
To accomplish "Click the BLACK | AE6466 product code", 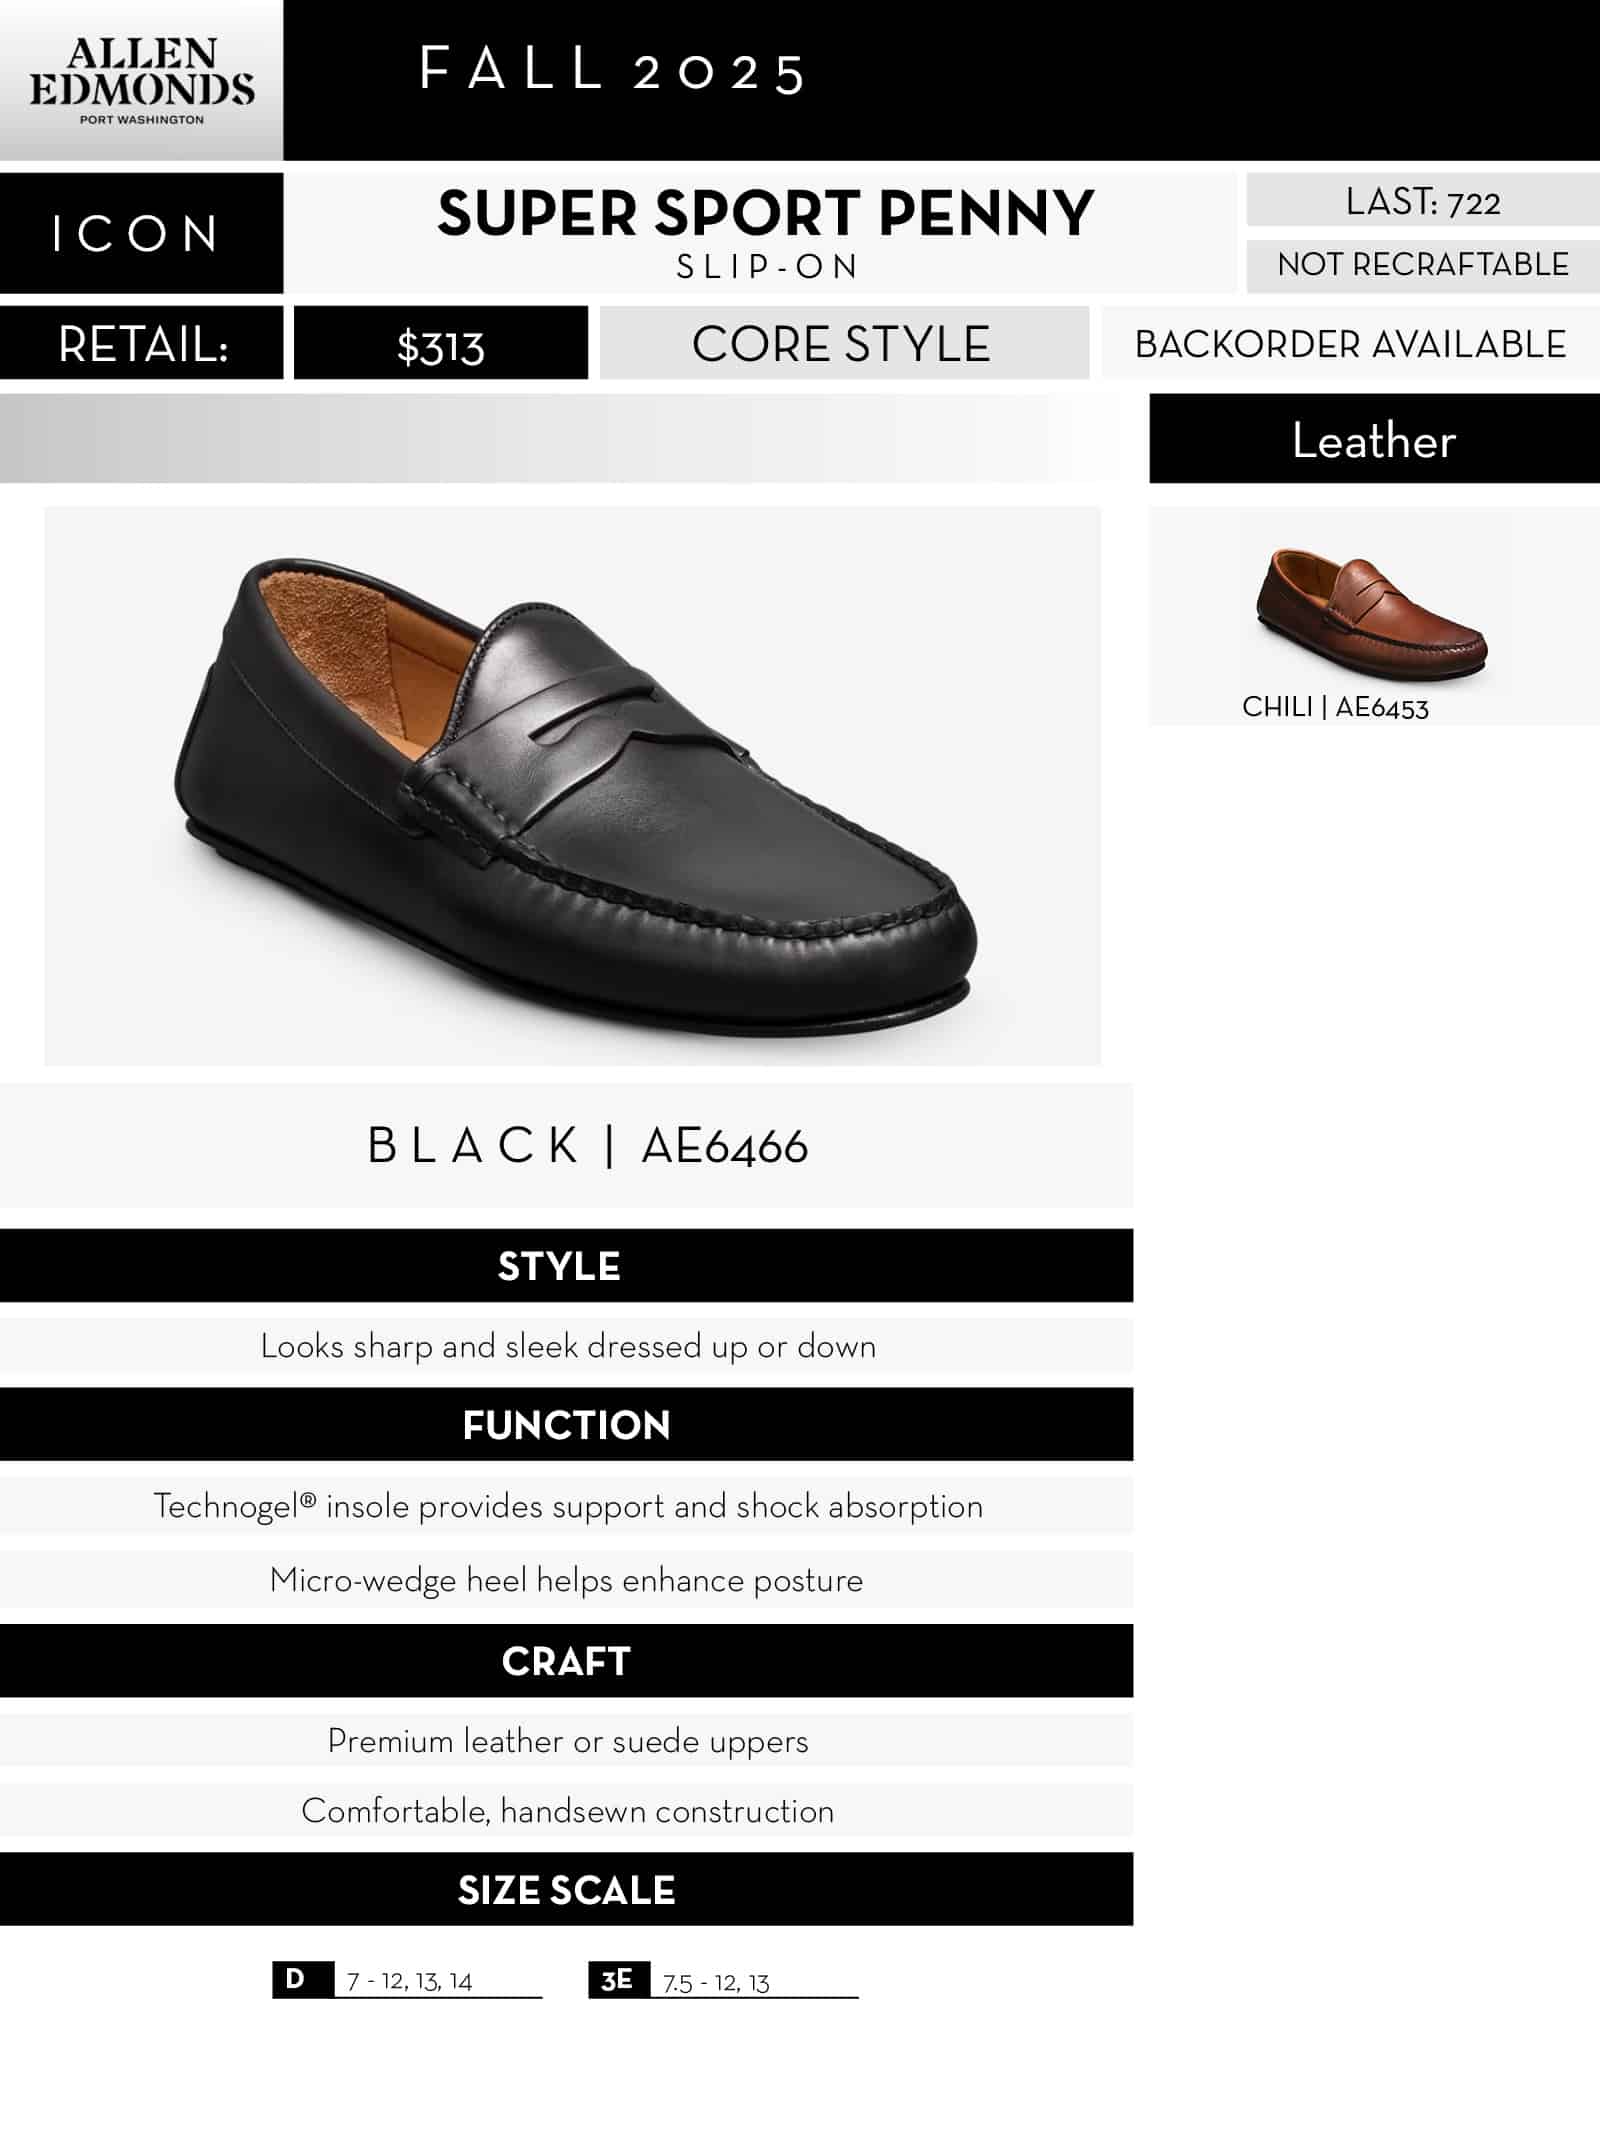I will [588, 1146].
